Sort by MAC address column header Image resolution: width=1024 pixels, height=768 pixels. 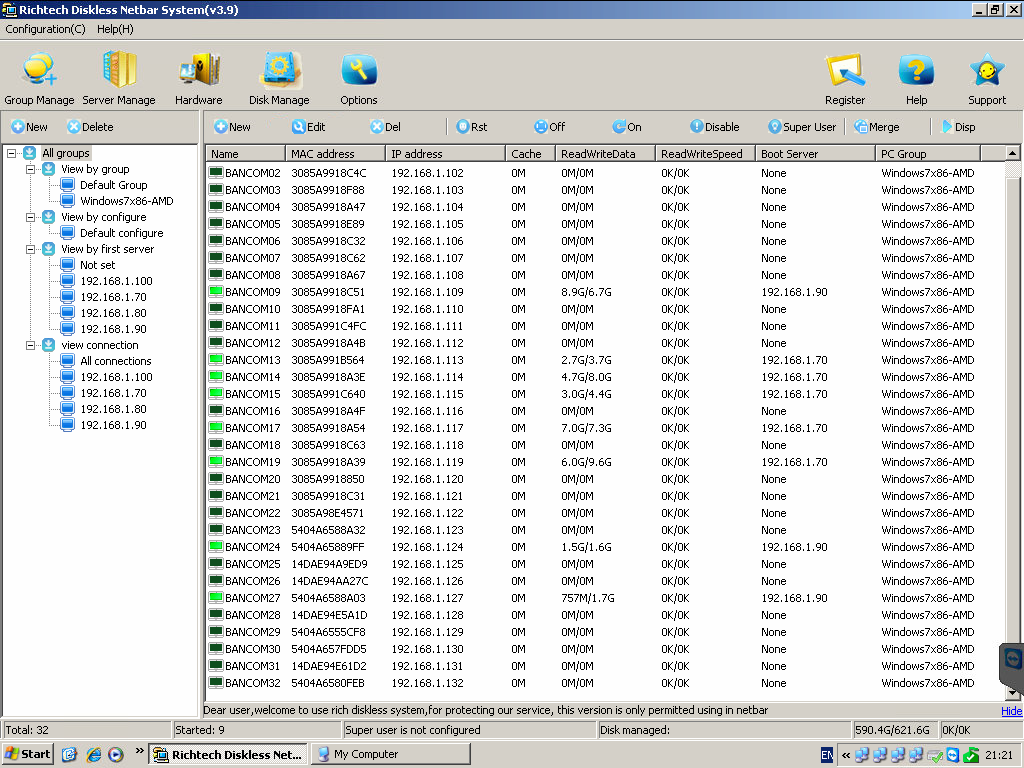click(x=336, y=154)
